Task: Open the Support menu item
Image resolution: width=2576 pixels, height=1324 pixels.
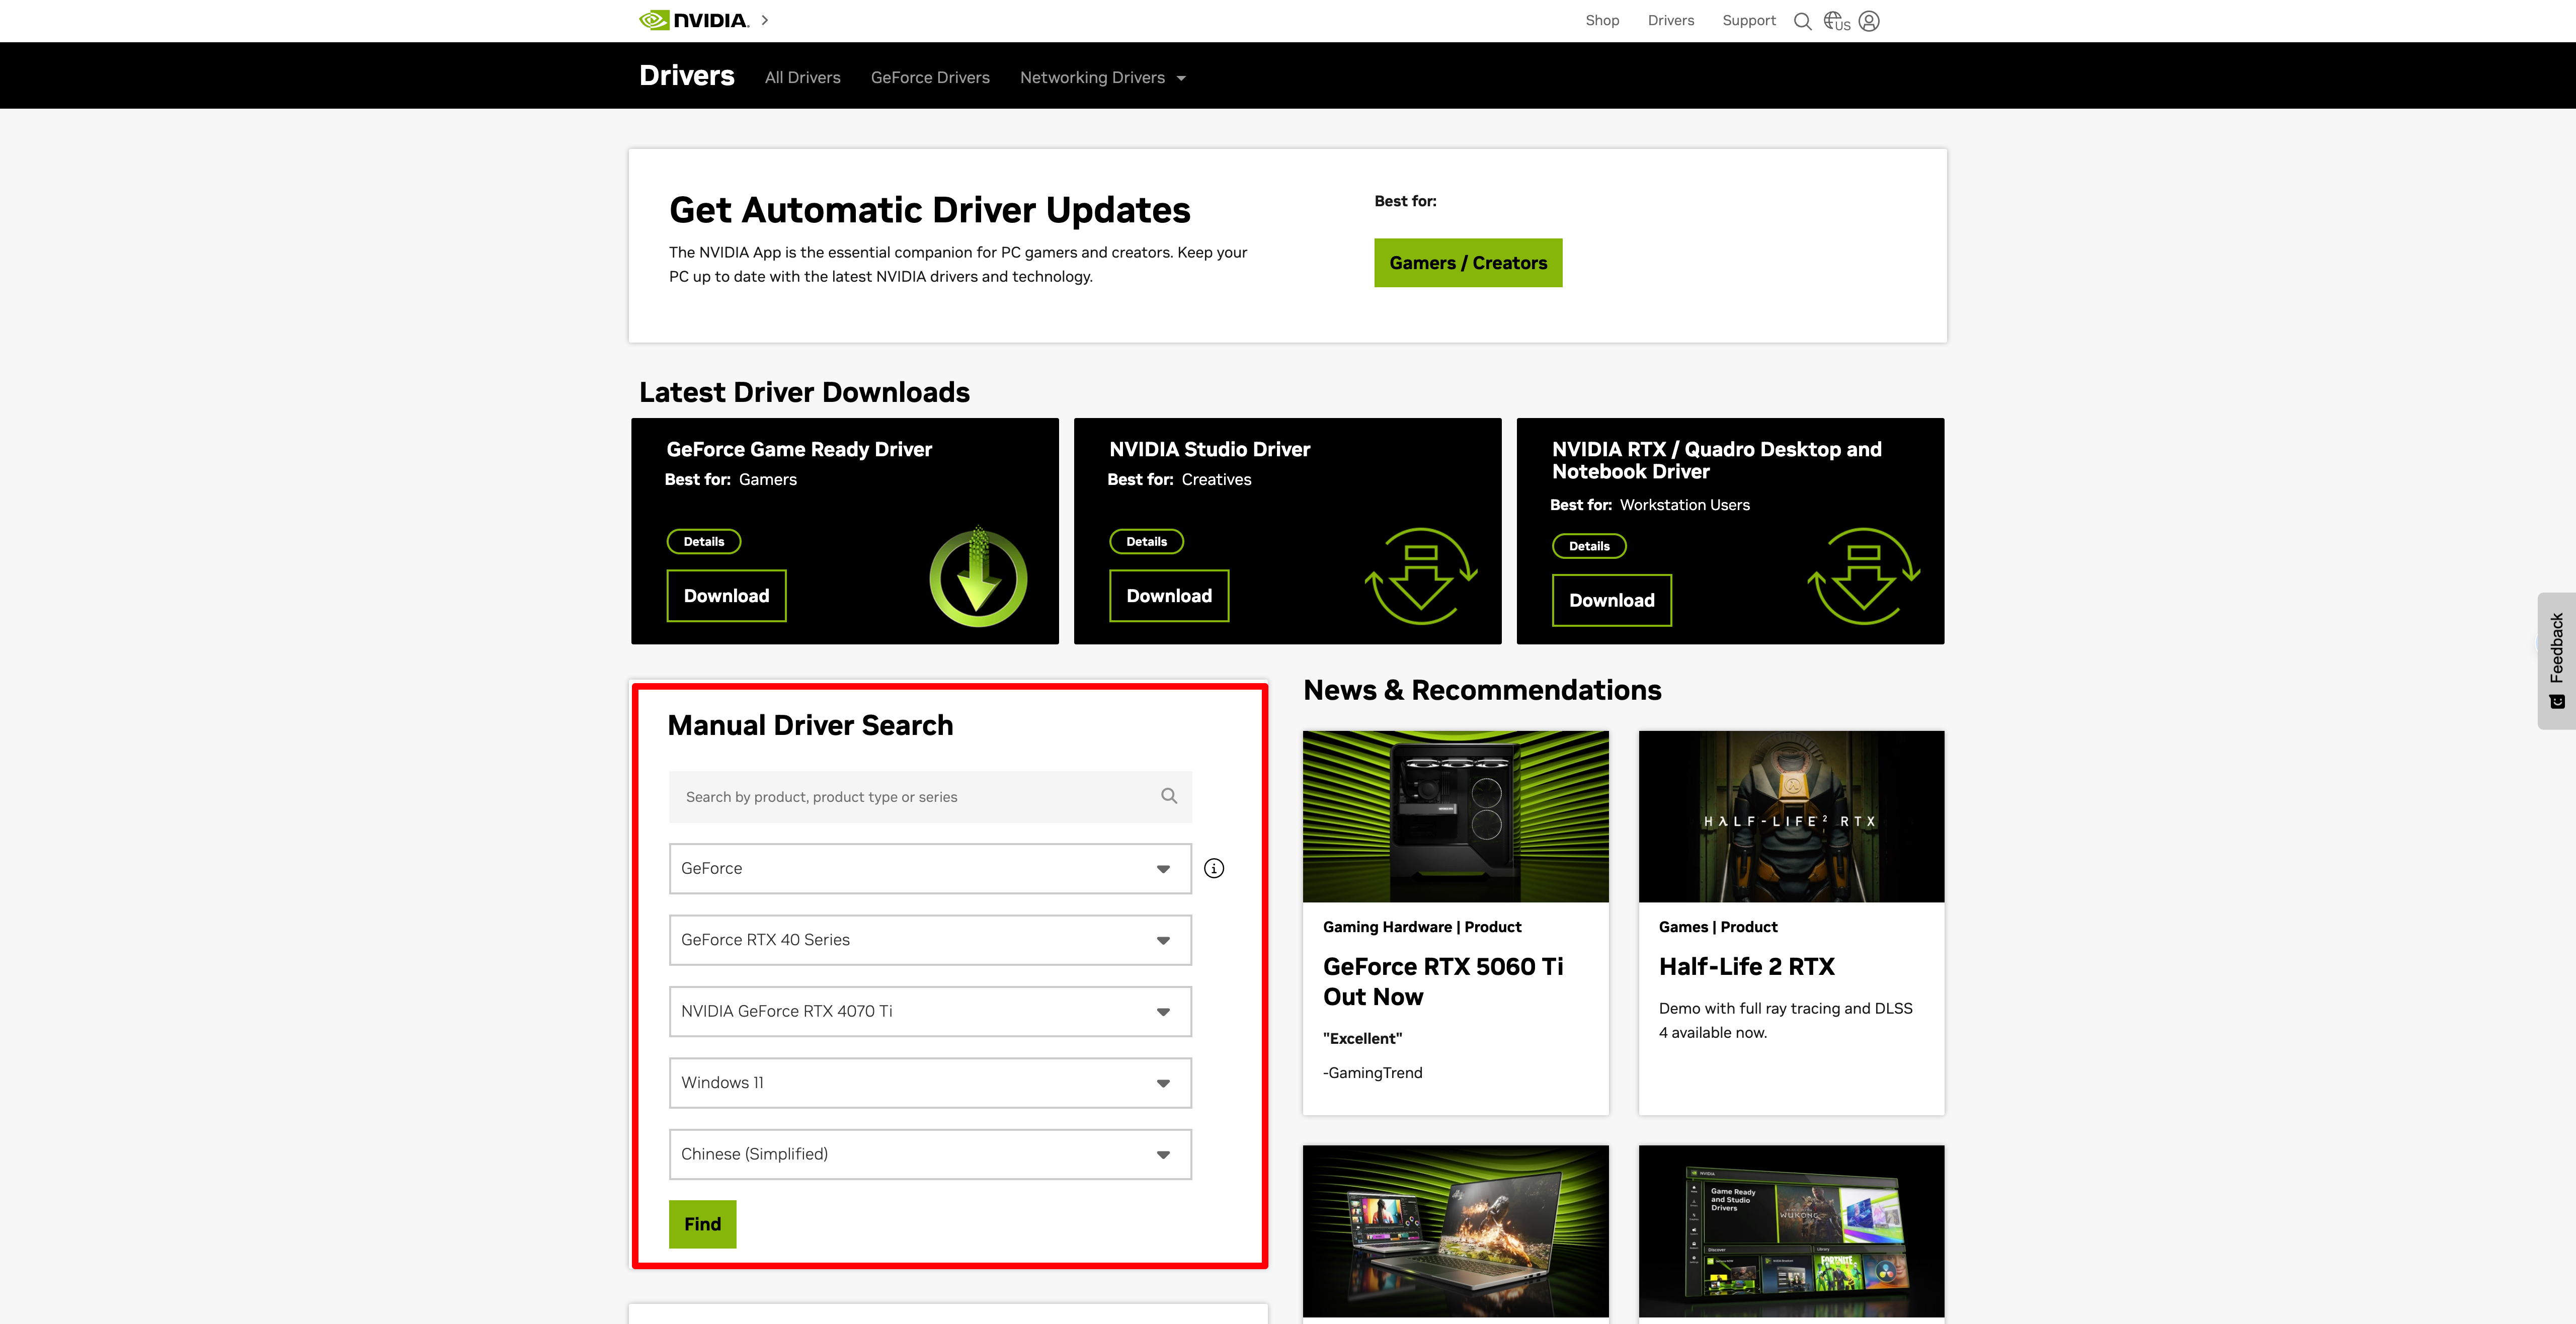Action: coord(1749,20)
